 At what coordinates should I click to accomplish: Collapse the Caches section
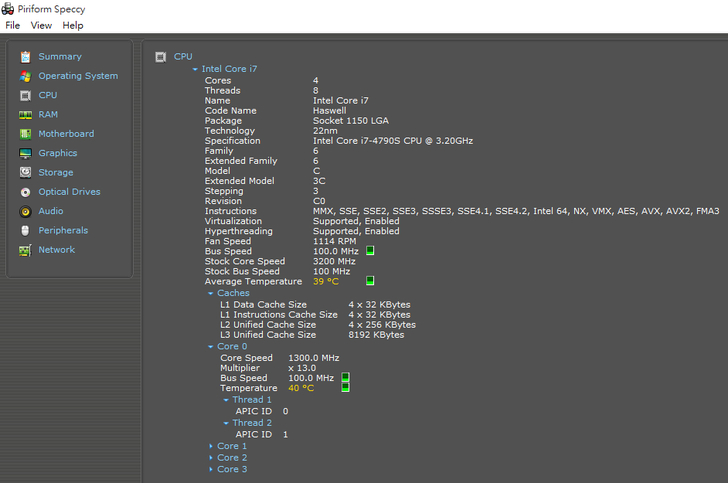tap(211, 293)
